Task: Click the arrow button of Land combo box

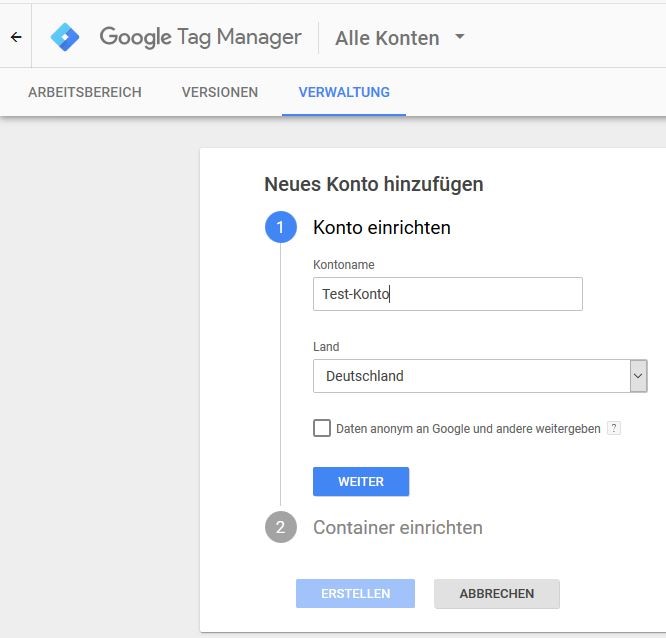Action: 638,376
